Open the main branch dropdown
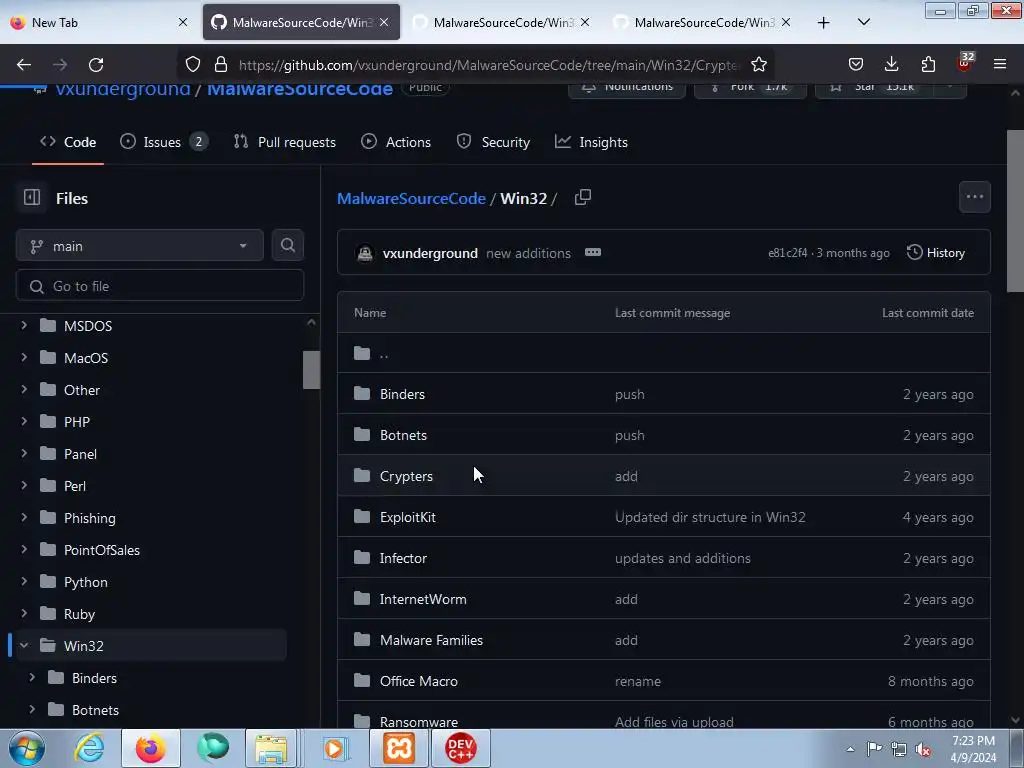 (139, 246)
